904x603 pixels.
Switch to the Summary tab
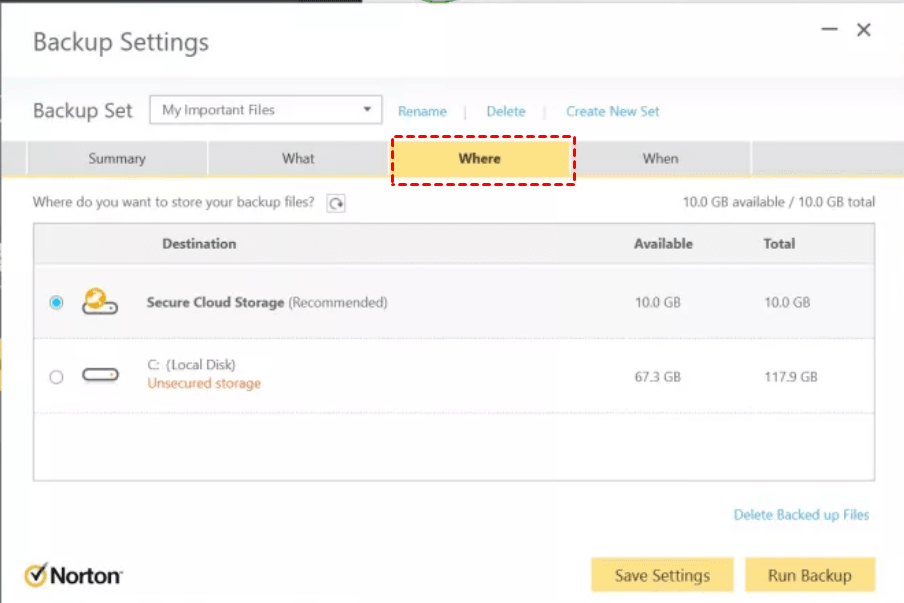117,158
